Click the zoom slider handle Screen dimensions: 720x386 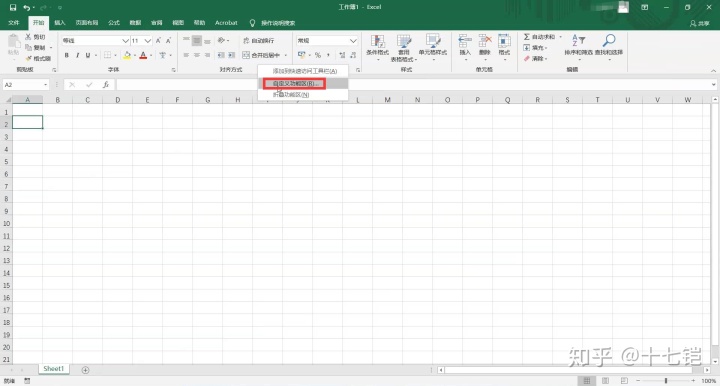tap(666, 381)
